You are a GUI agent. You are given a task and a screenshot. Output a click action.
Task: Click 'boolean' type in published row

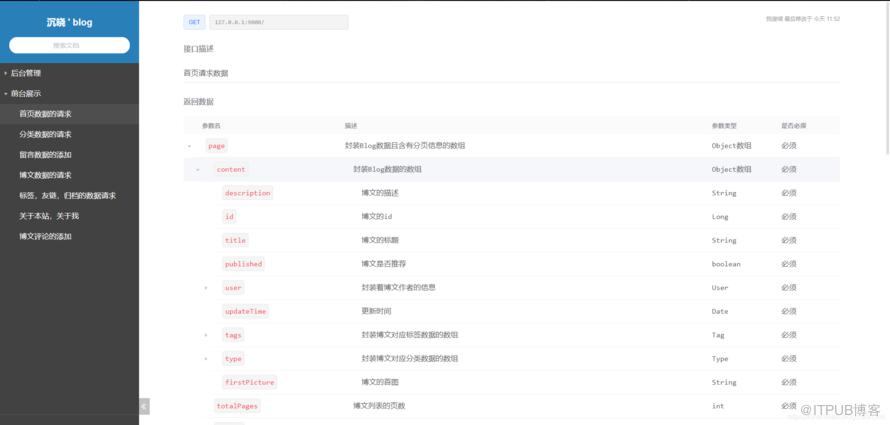(726, 264)
